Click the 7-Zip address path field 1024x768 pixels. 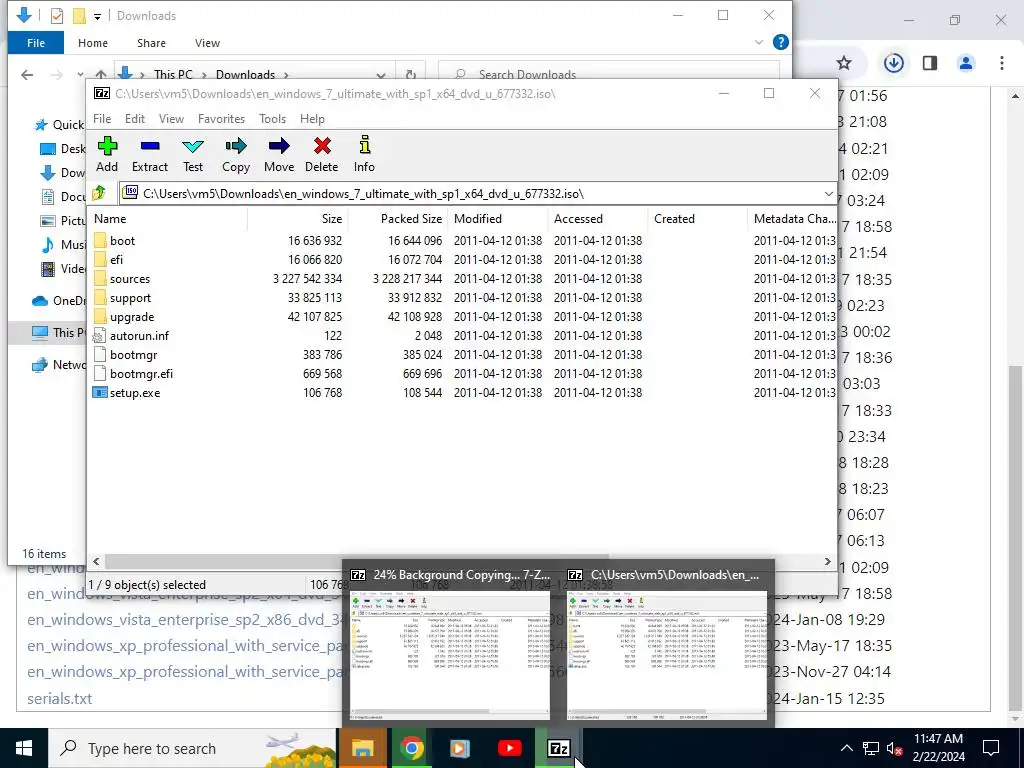click(478, 193)
